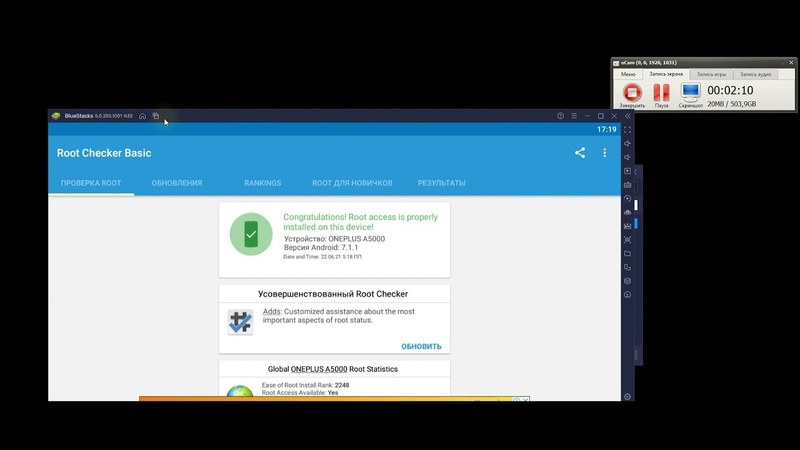Click the share icon in Root Checker
800x450 pixels.
pyautogui.click(x=580, y=153)
